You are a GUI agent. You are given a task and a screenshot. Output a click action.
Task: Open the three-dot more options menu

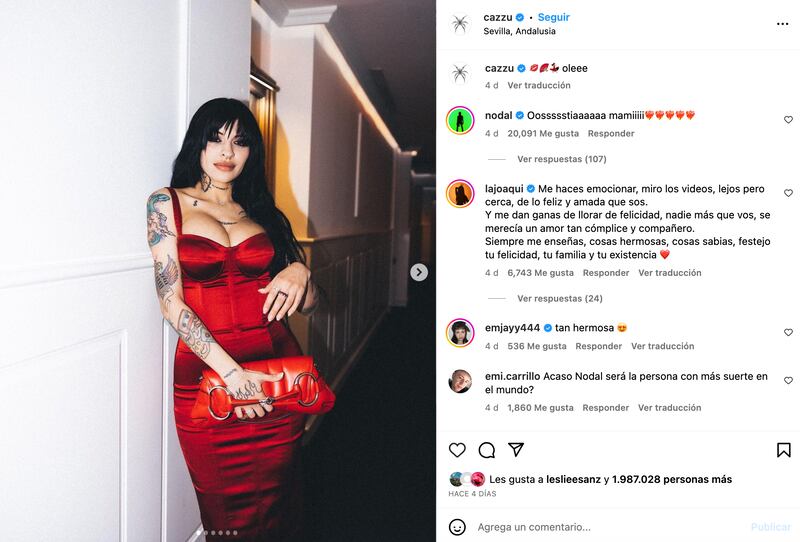click(782, 24)
